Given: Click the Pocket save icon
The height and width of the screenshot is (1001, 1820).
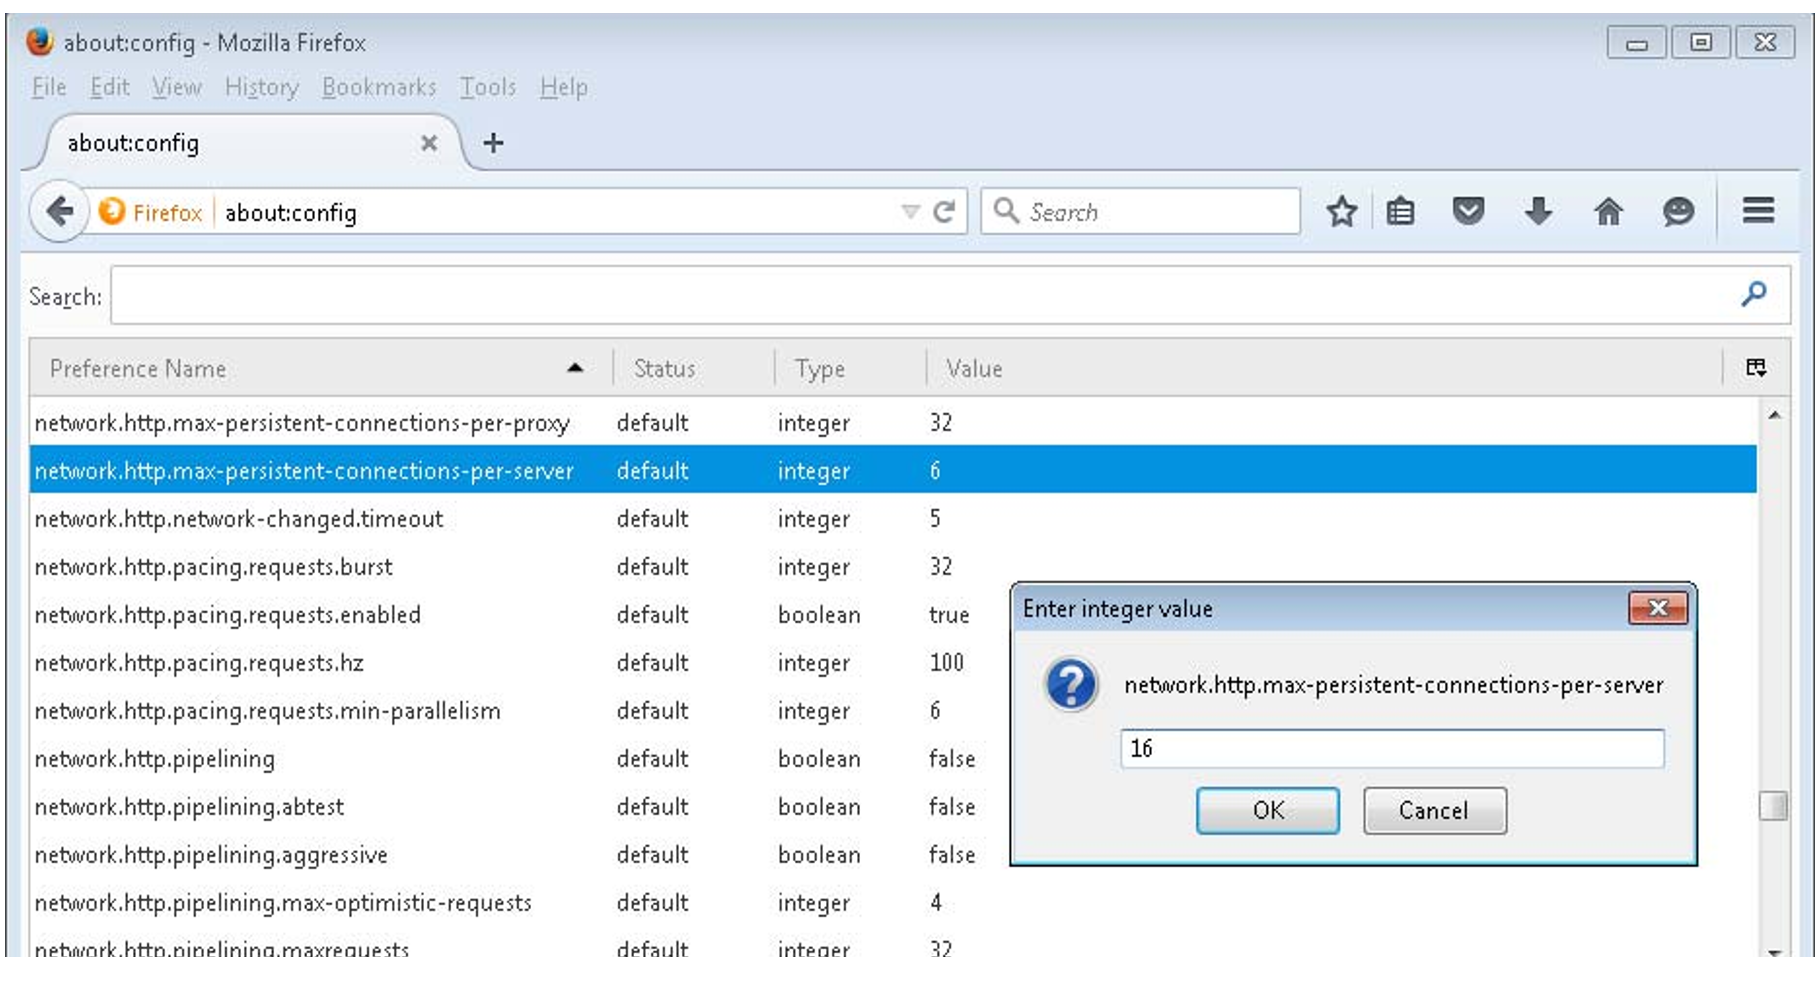Looking at the screenshot, I should pos(1468,212).
